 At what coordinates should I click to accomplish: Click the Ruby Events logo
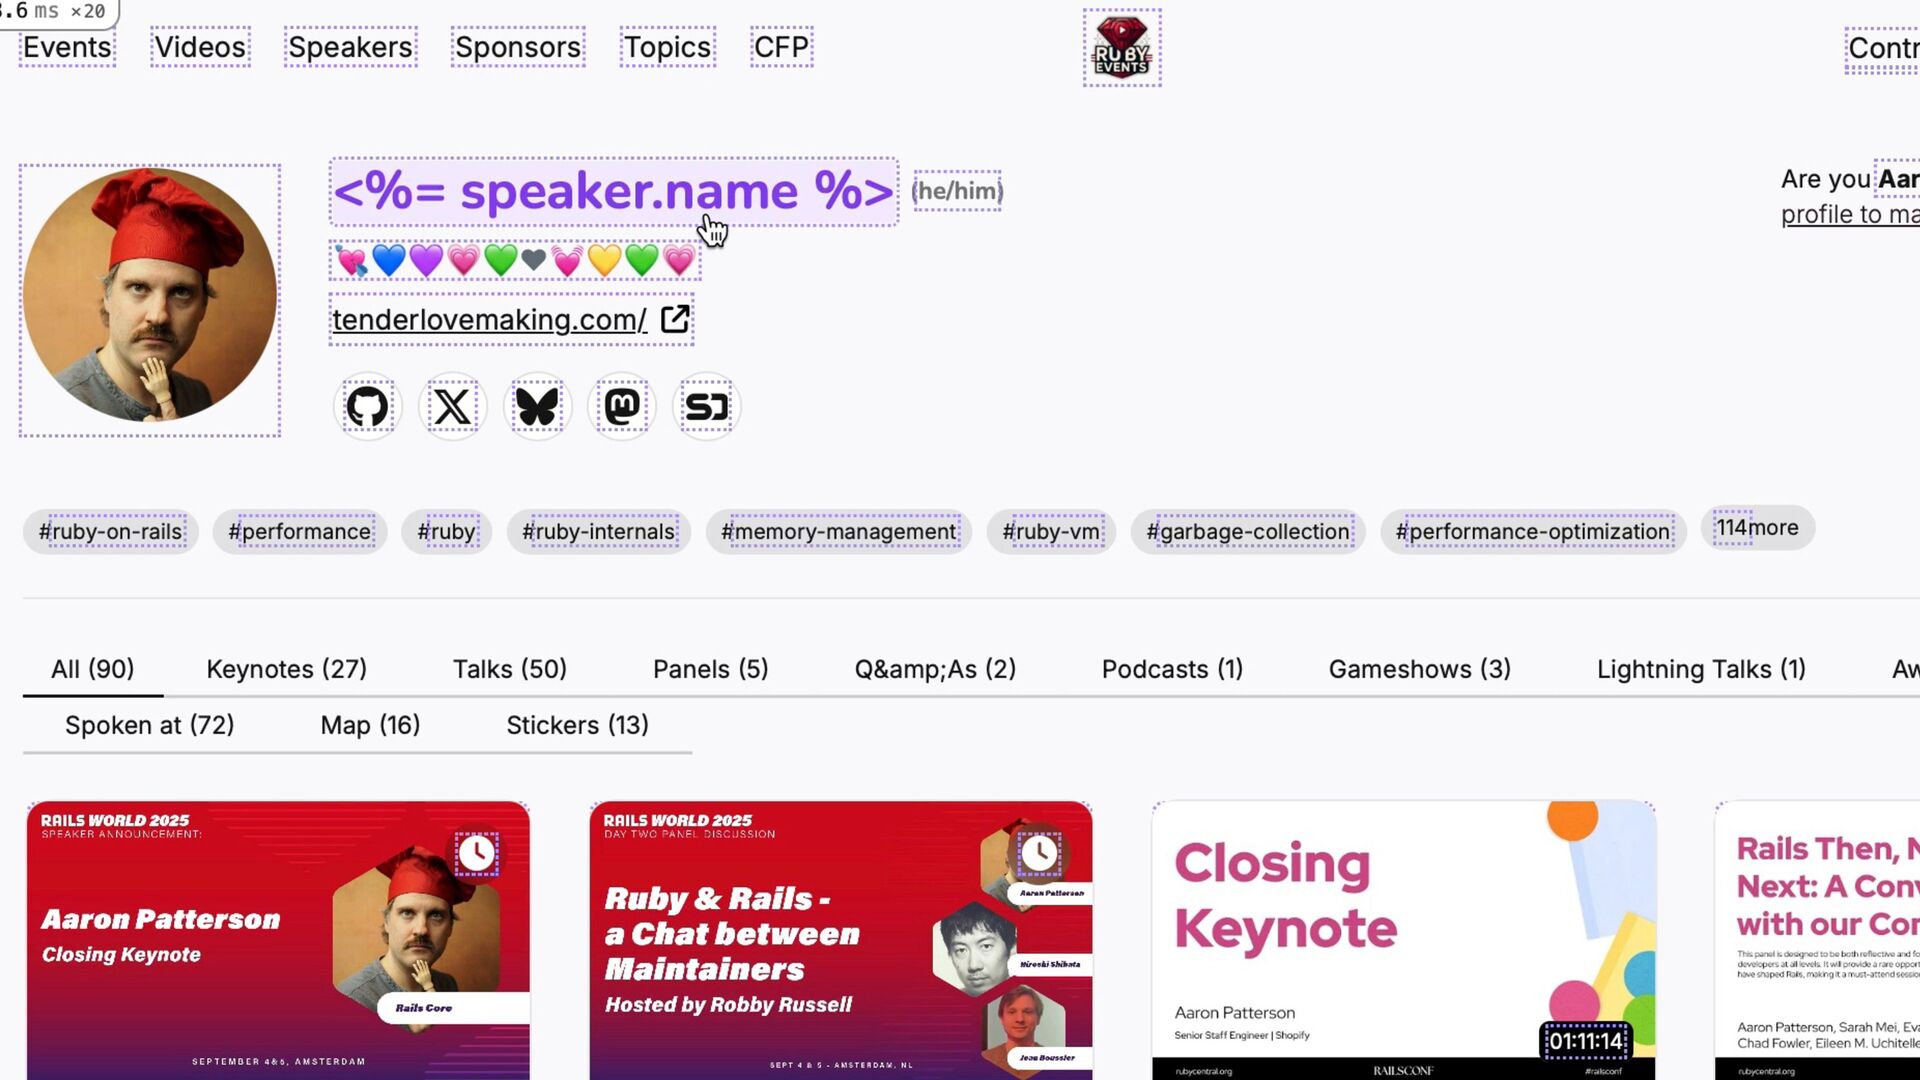point(1121,48)
